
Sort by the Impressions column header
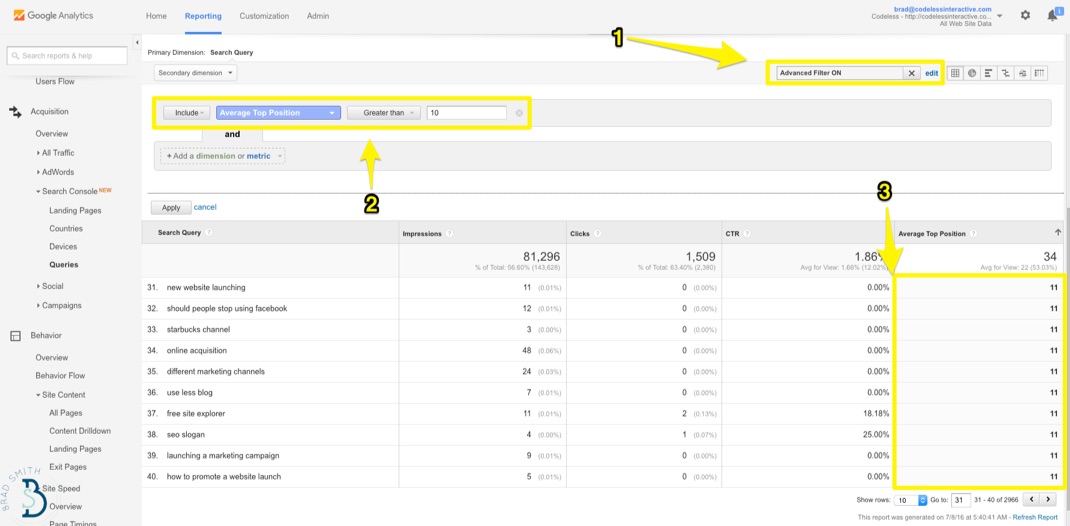coord(422,233)
